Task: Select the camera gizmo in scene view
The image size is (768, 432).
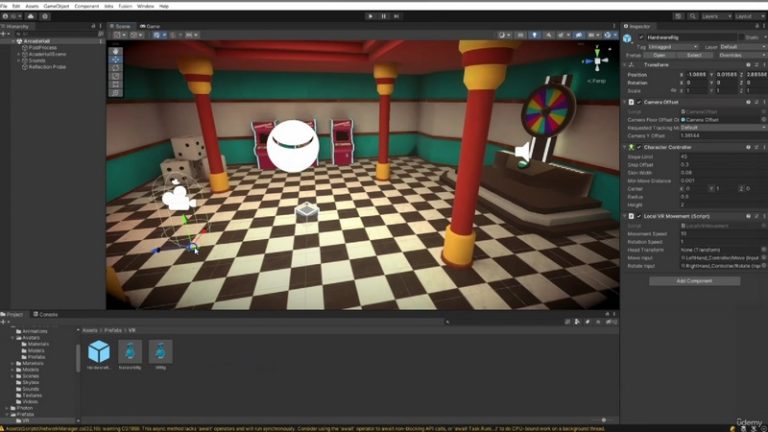Action: 179,197
